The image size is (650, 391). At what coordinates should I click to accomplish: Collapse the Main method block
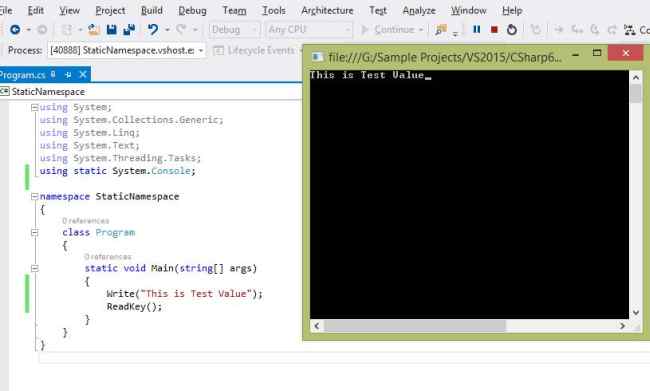click(x=35, y=269)
